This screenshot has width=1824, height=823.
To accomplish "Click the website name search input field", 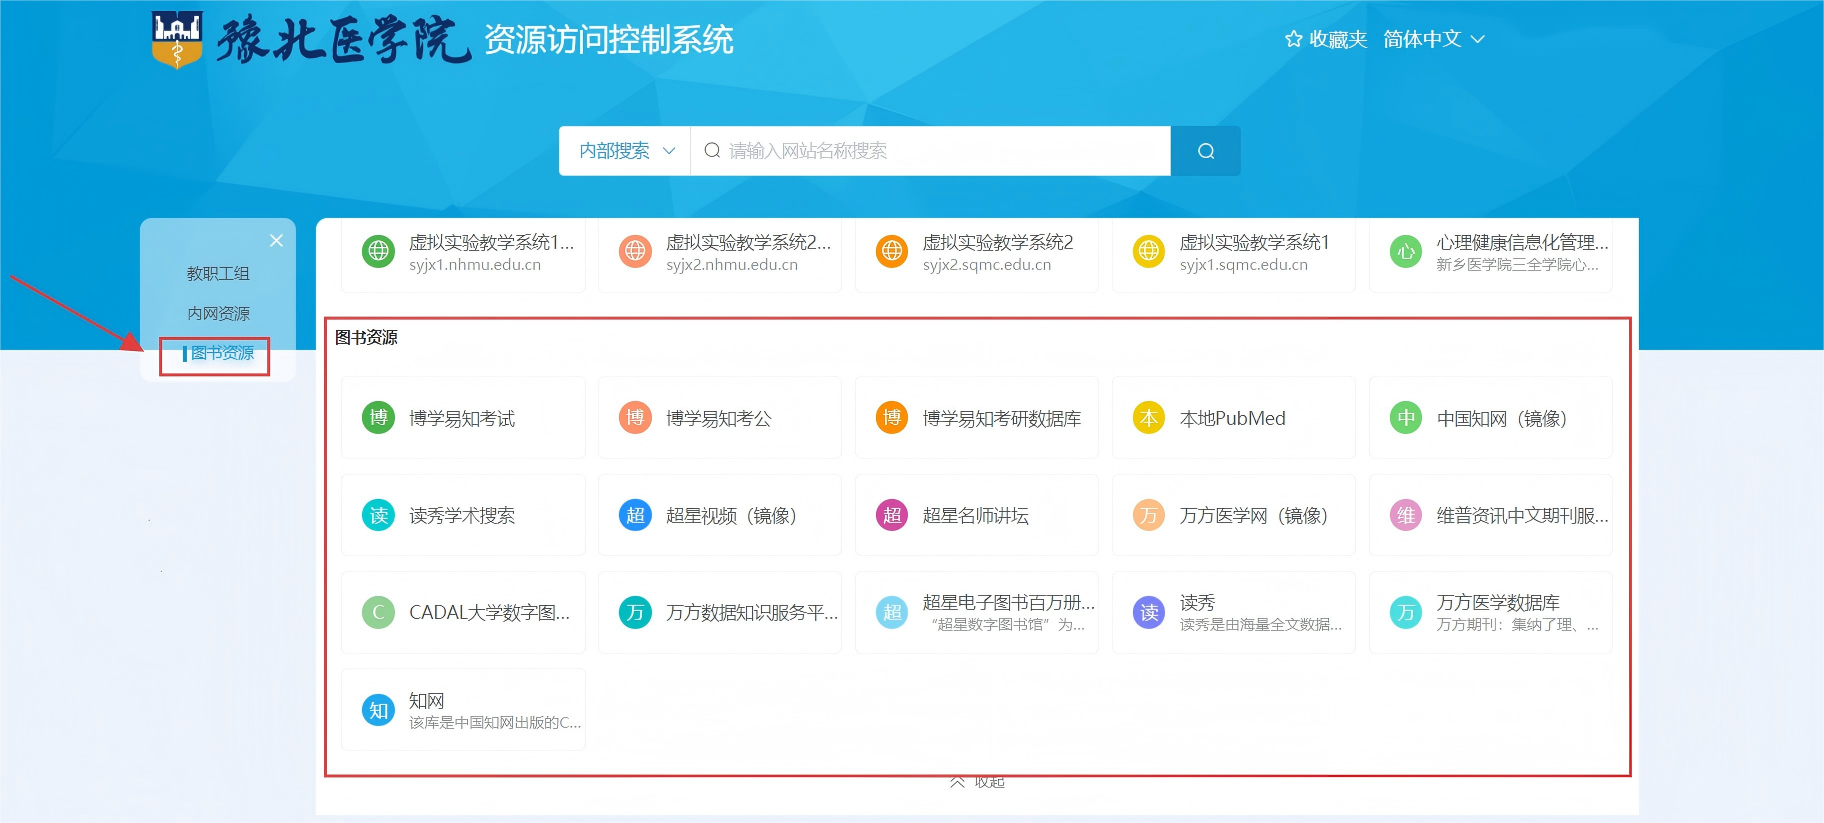I will coord(940,151).
